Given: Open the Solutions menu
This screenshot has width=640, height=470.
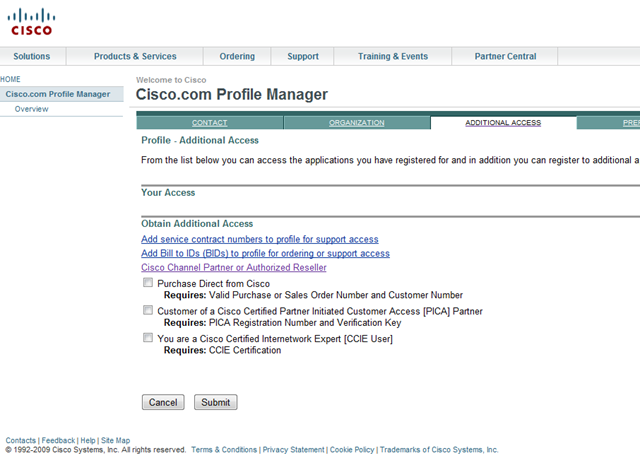Looking at the screenshot, I should (x=31, y=56).
